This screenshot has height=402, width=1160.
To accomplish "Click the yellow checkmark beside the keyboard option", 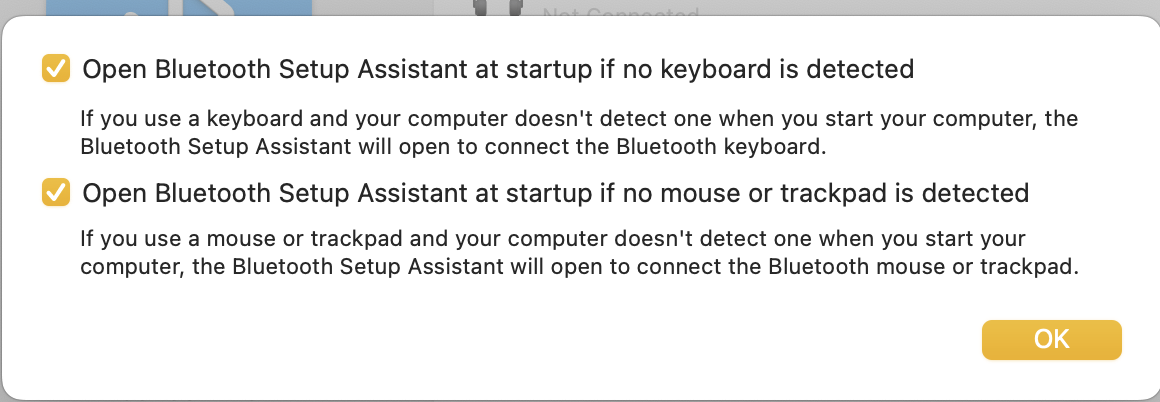I will tap(55, 69).
